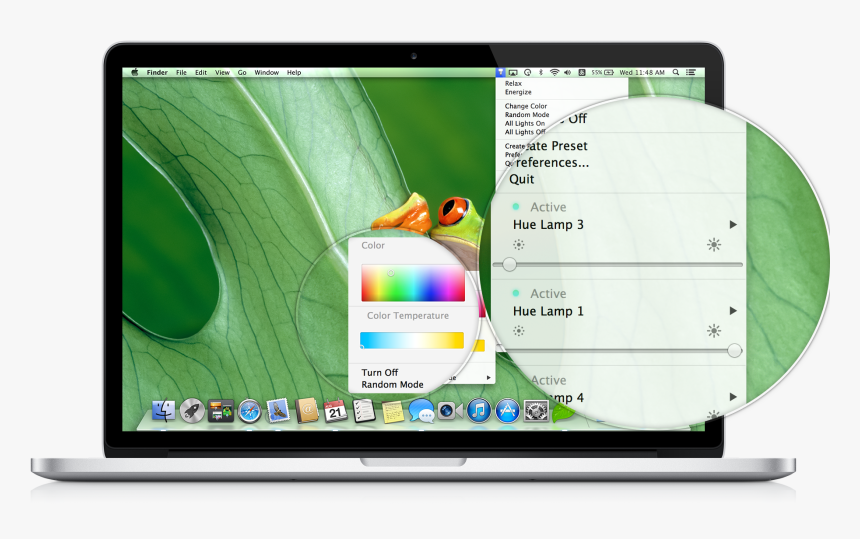The height and width of the screenshot is (539, 860).
Task: Click Turn Off in color submenu
Action: 380,372
